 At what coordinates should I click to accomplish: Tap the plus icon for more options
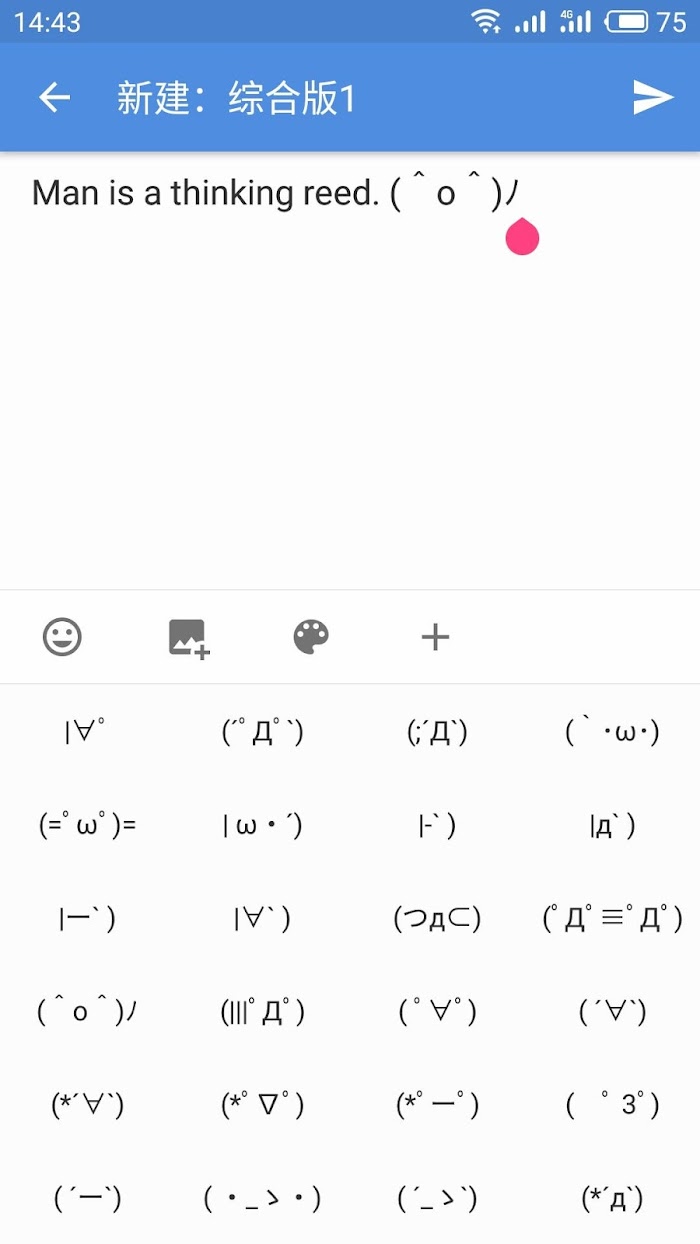435,637
